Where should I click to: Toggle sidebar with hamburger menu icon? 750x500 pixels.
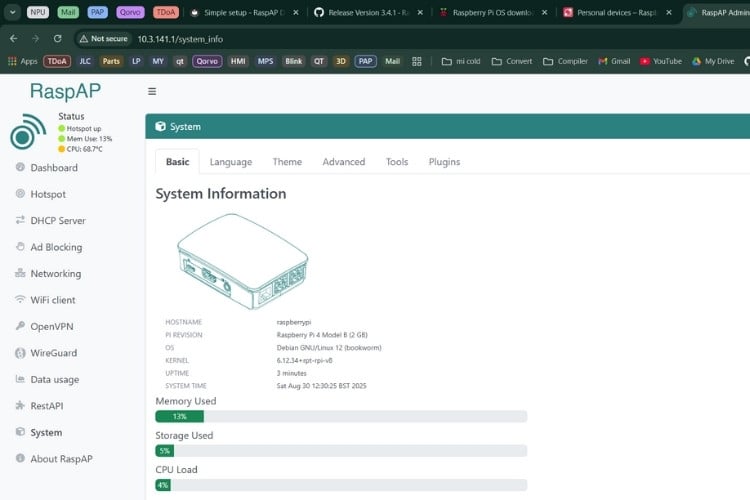(x=152, y=91)
